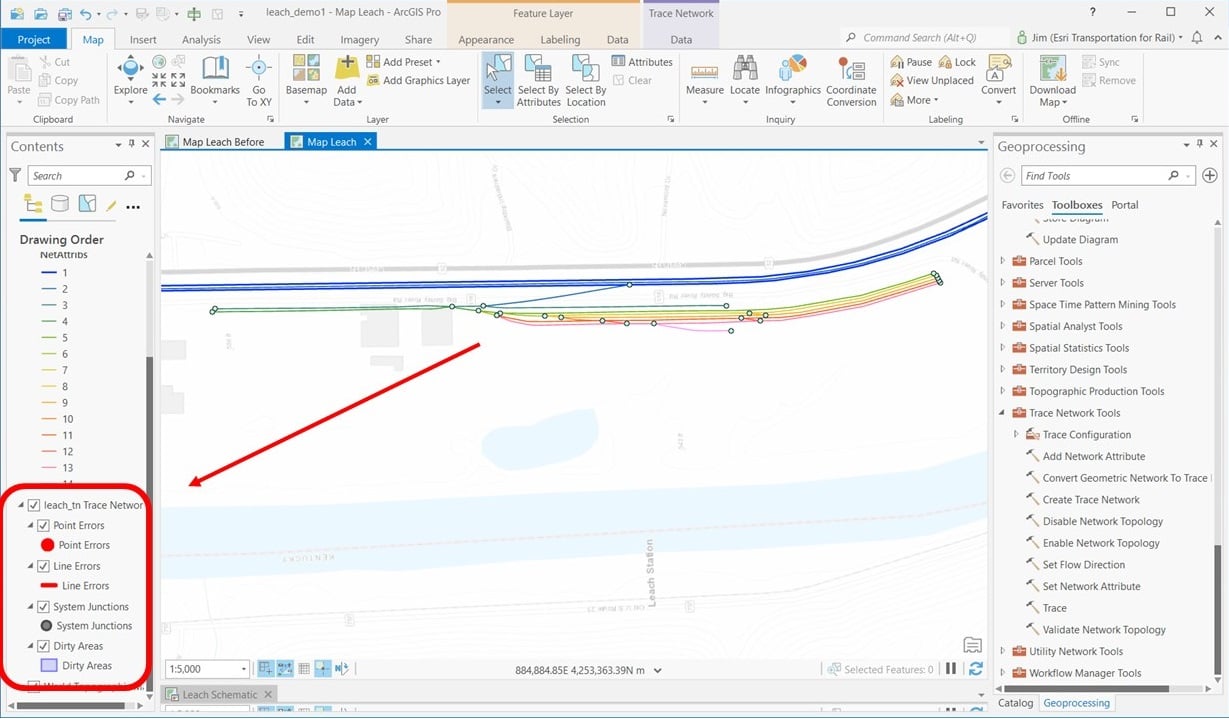1229x719 pixels.
Task: Click View Unplaced labels
Action: point(931,81)
